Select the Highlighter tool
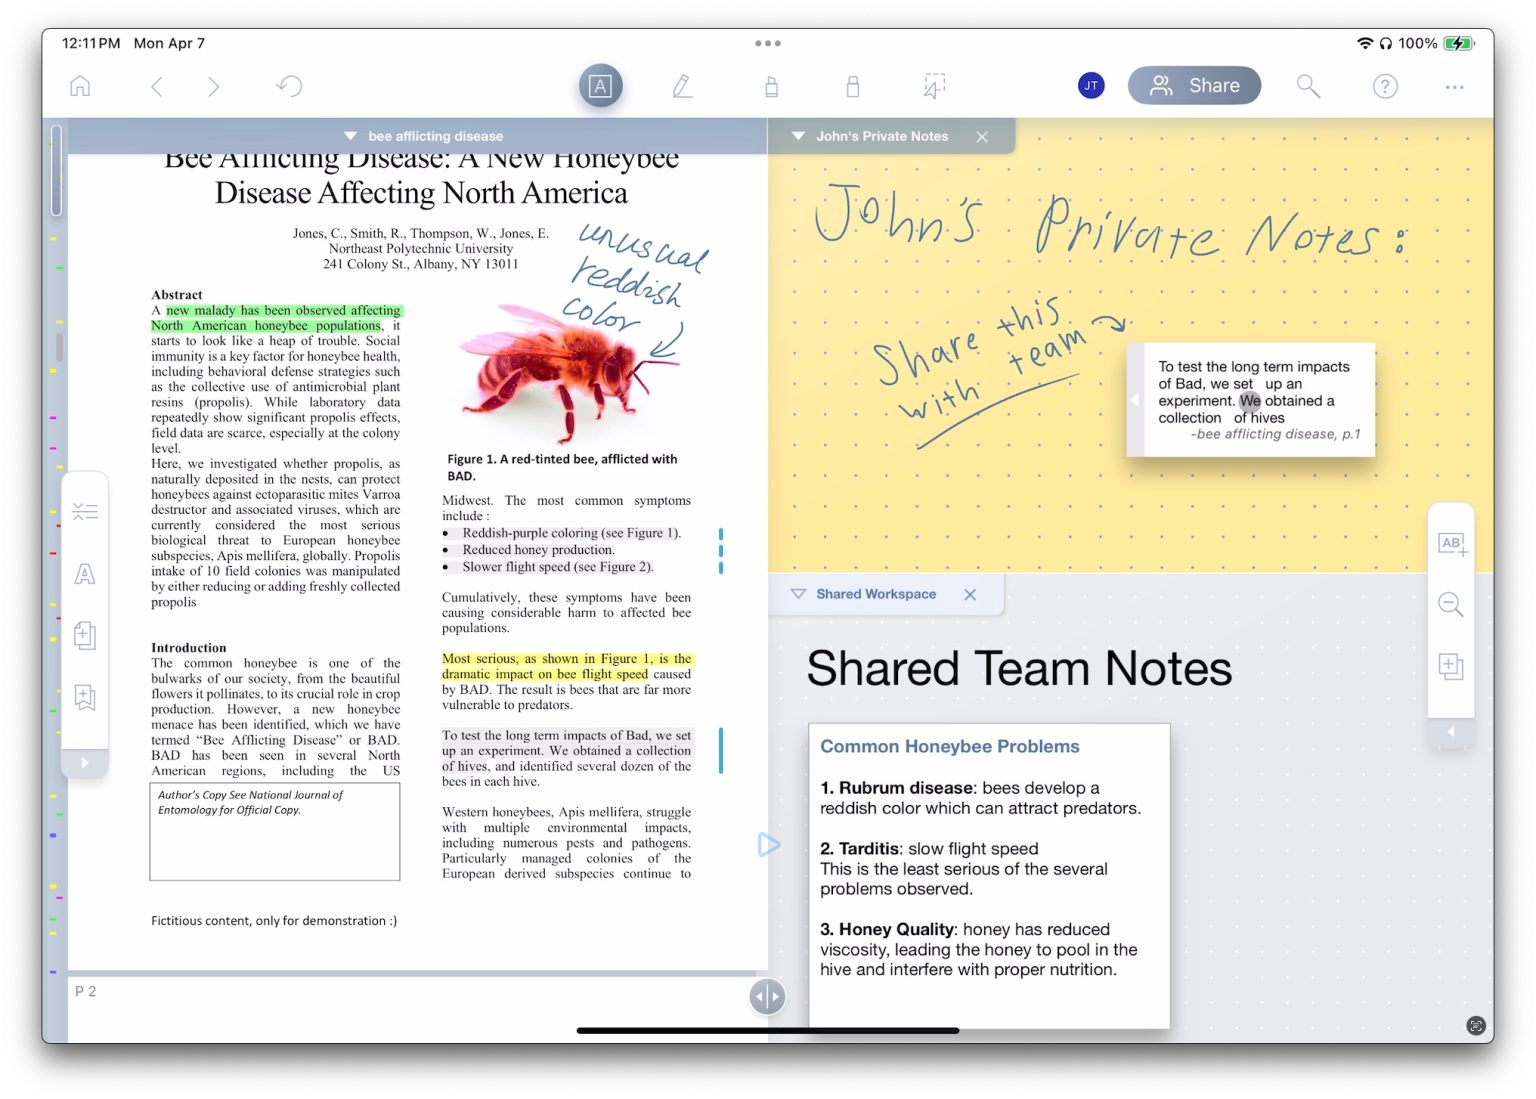The height and width of the screenshot is (1099, 1536). 771,86
